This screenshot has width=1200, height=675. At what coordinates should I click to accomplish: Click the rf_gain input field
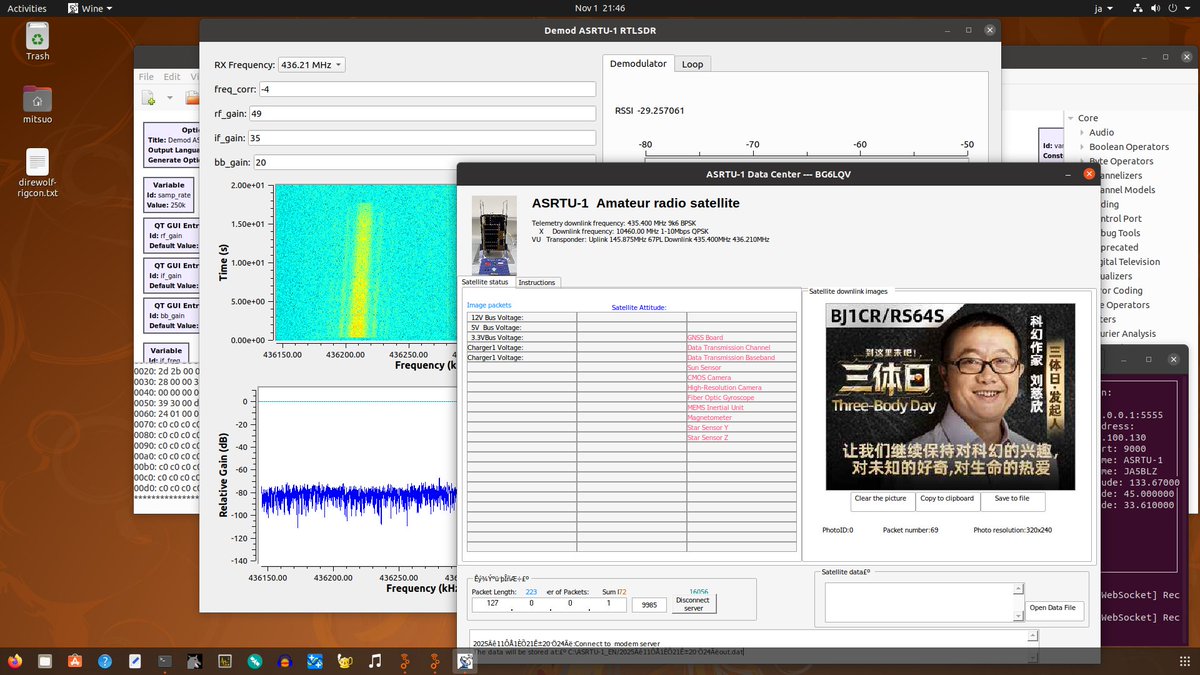click(423, 113)
